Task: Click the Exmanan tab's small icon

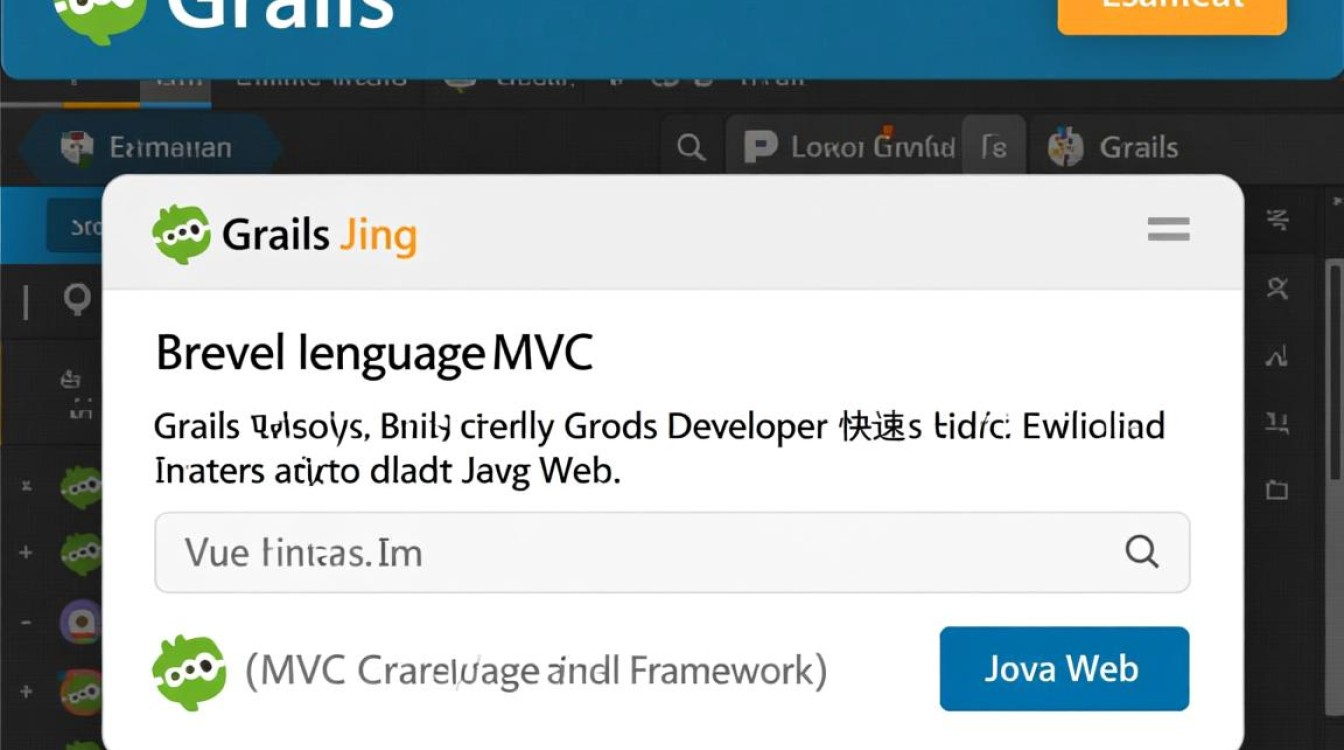Action: click(x=78, y=148)
